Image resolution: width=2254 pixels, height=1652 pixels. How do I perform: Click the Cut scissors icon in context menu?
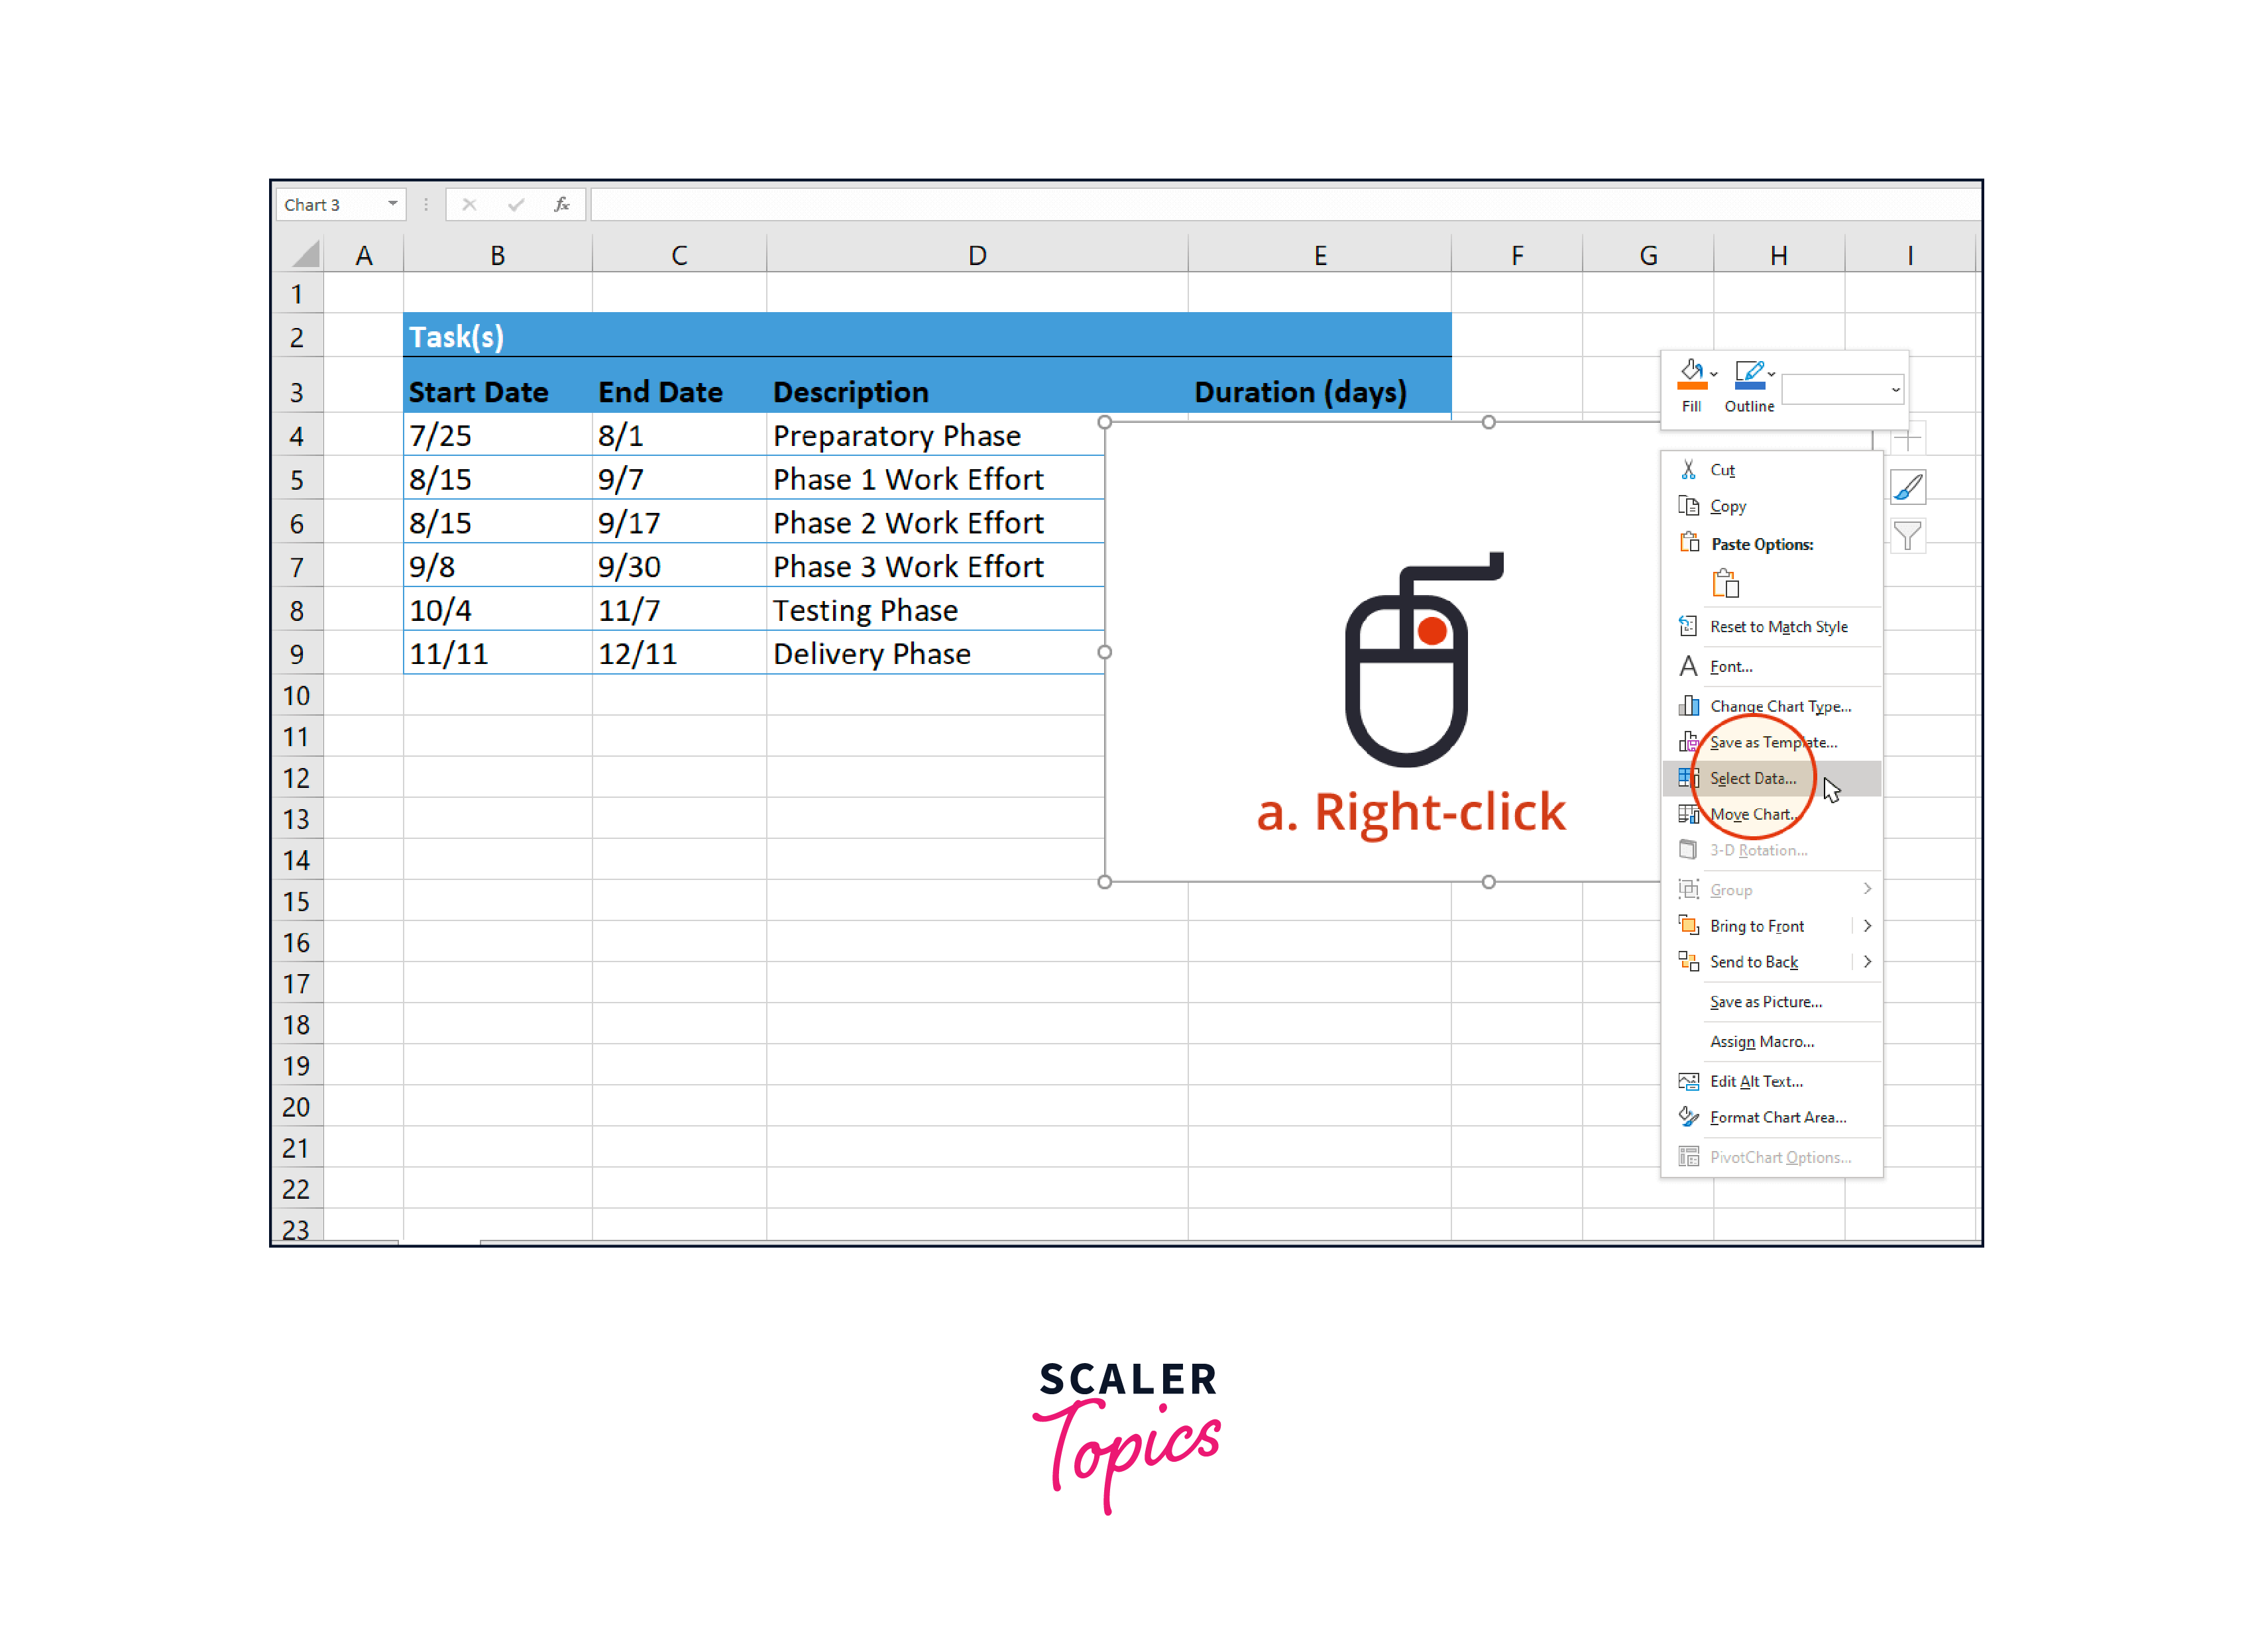(1688, 469)
